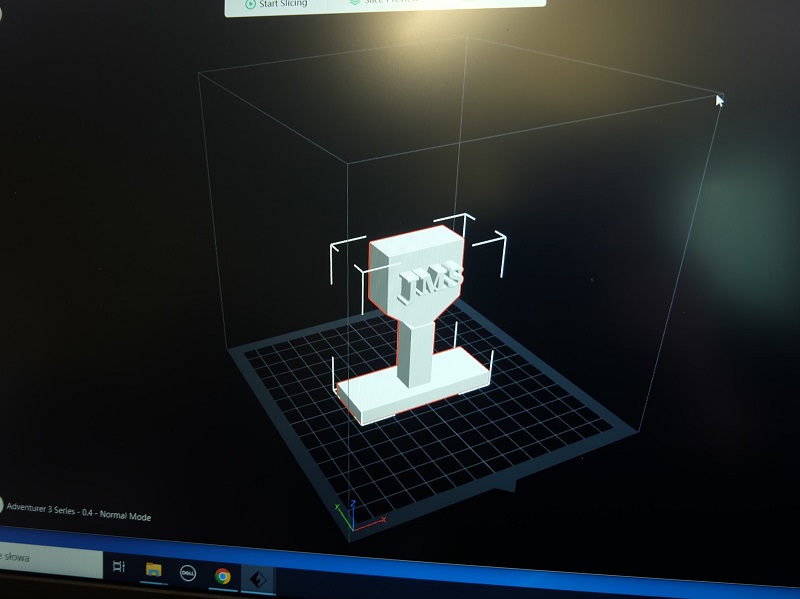Click the FlashPrint icon in the taskbar
The height and width of the screenshot is (599, 800).
(x=258, y=579)
